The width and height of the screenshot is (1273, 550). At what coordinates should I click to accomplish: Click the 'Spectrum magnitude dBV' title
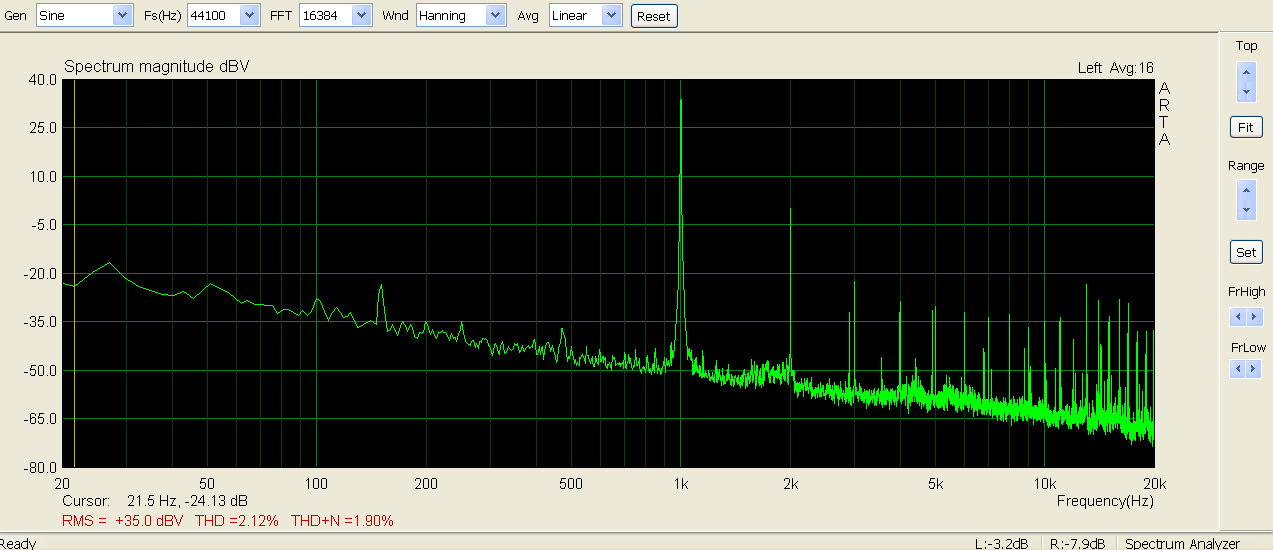(x=156, y=66)
